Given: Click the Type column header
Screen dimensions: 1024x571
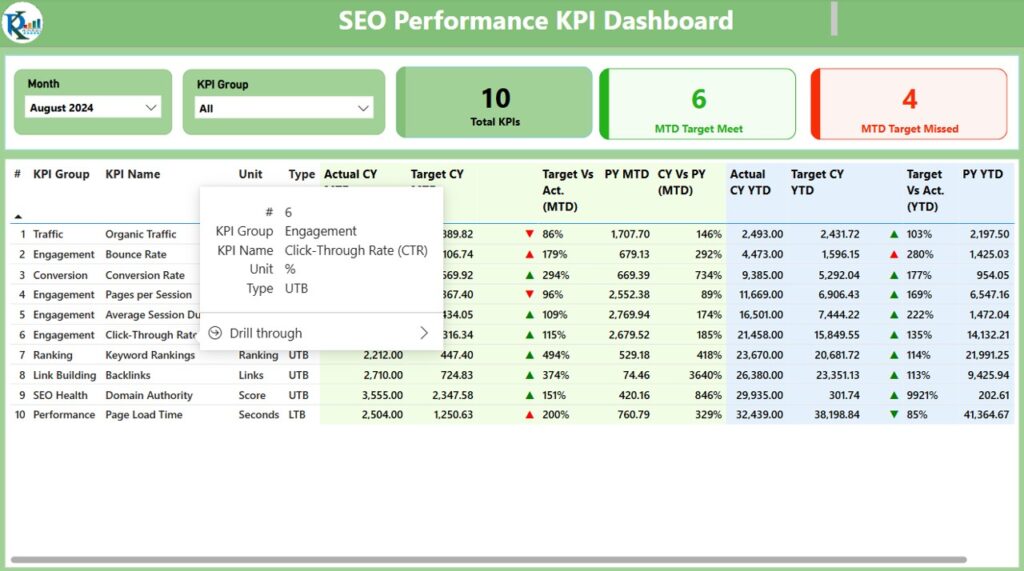Looking at the screenshot, I should 302,174.
